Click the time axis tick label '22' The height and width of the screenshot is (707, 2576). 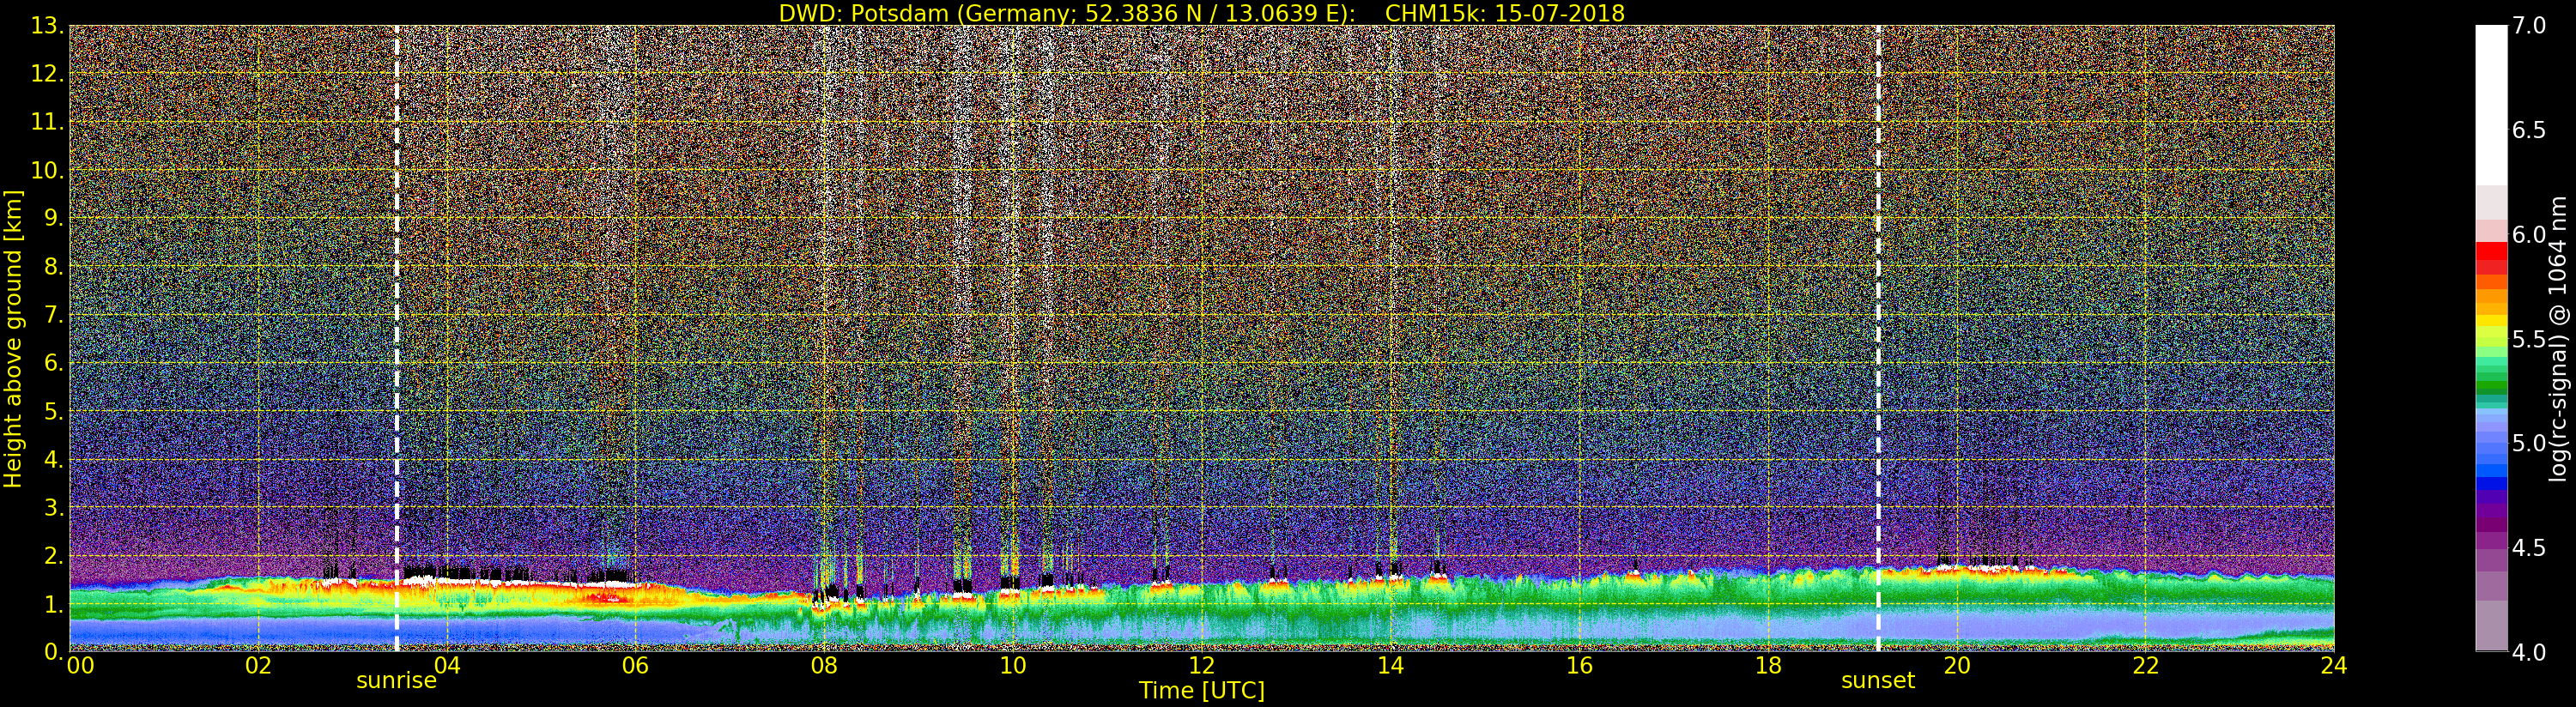(x=2146, y=666)
